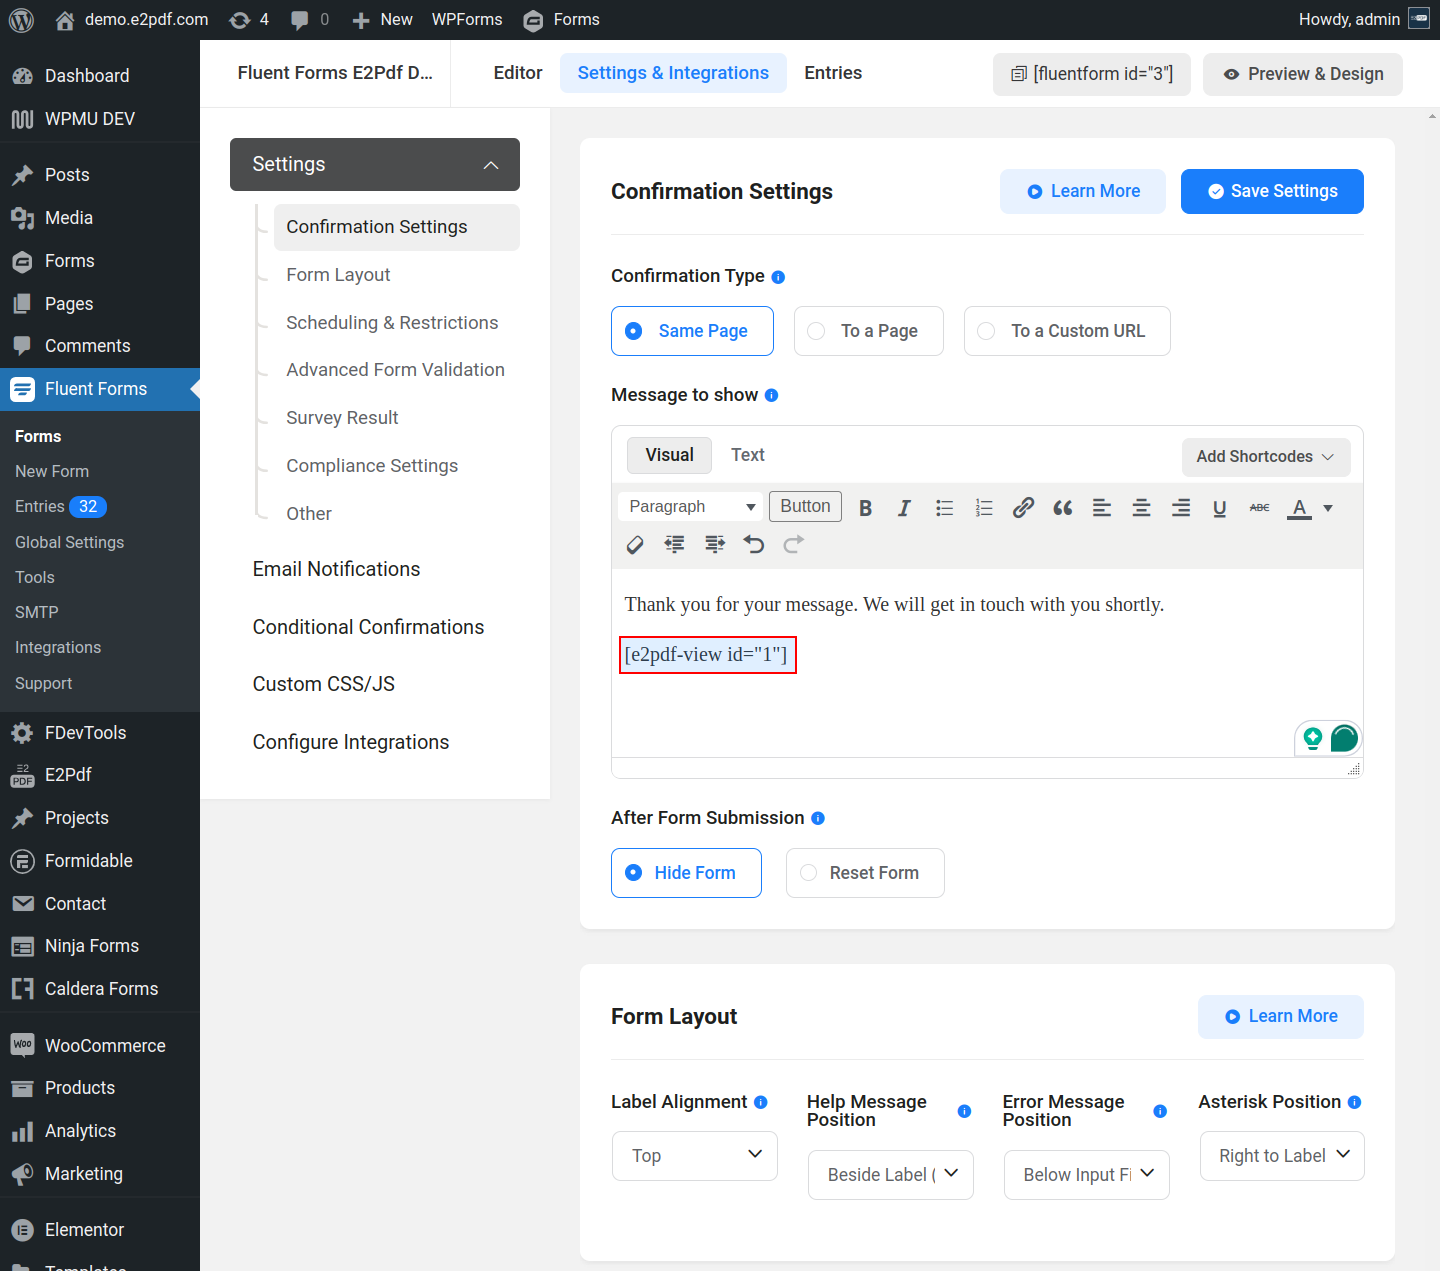This screenshot has height=1271, width=1440.
Task: Open the text color picker arrow
Action: 1328,508
